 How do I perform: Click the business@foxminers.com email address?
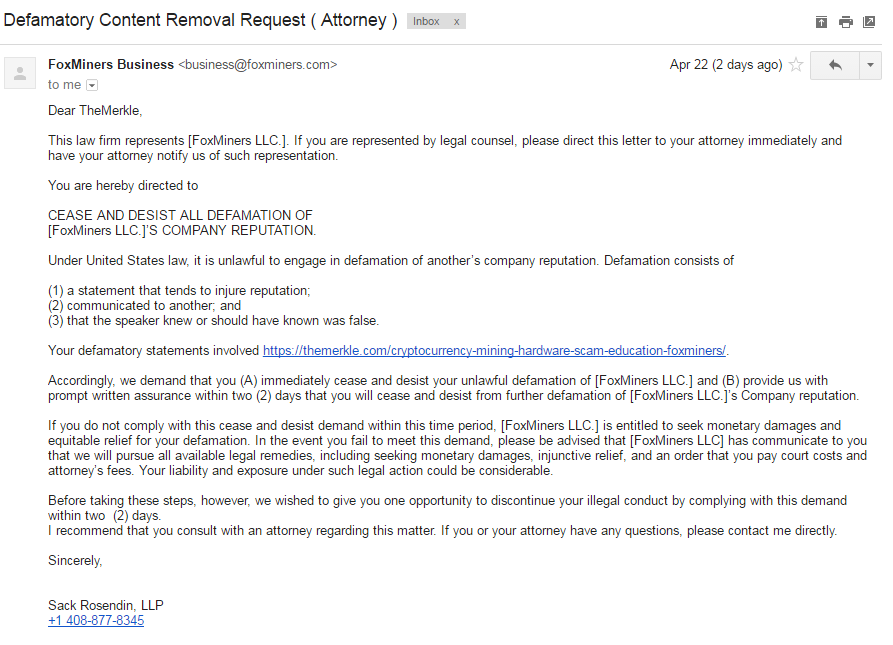[258, 65]
